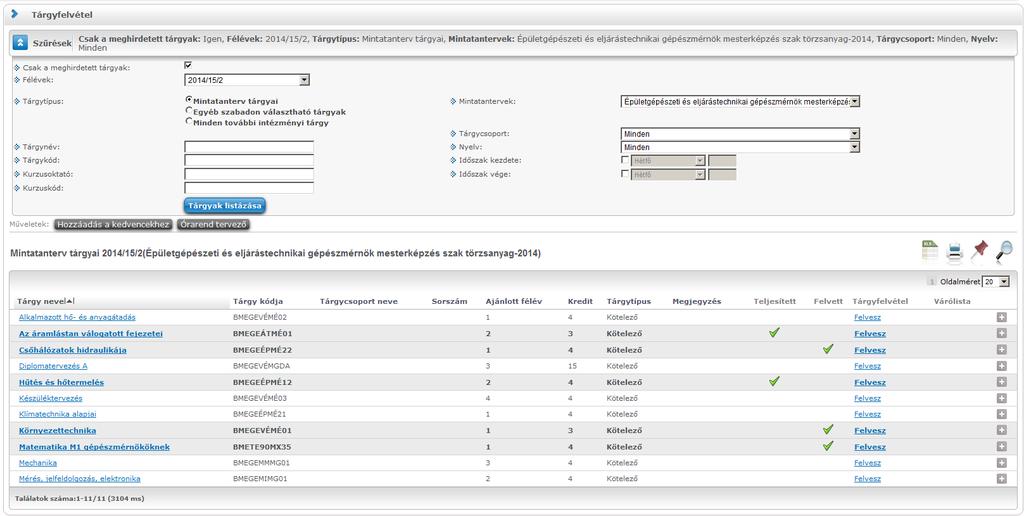Open the Tárgycsoport dropdown

pyautogui.click(x=740, y=134)
